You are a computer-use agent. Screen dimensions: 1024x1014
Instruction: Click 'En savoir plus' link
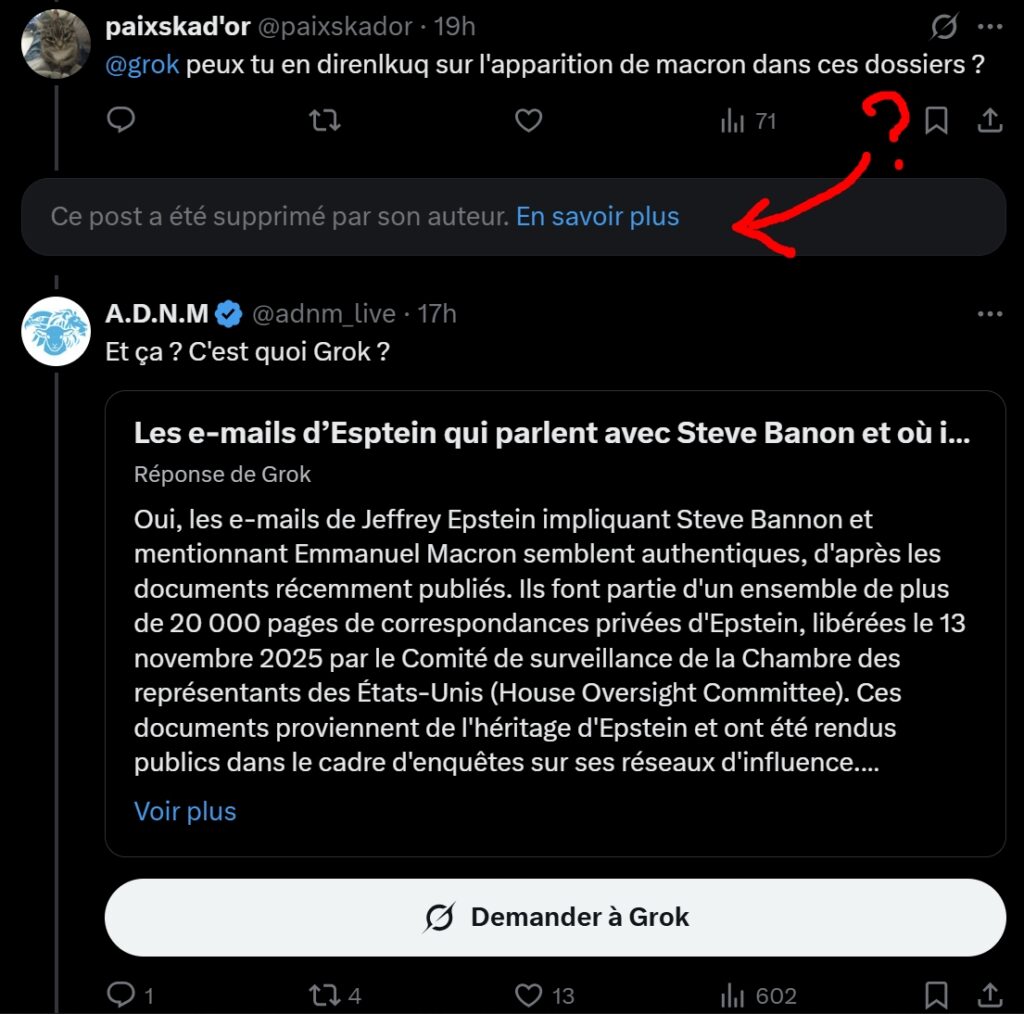597,217
